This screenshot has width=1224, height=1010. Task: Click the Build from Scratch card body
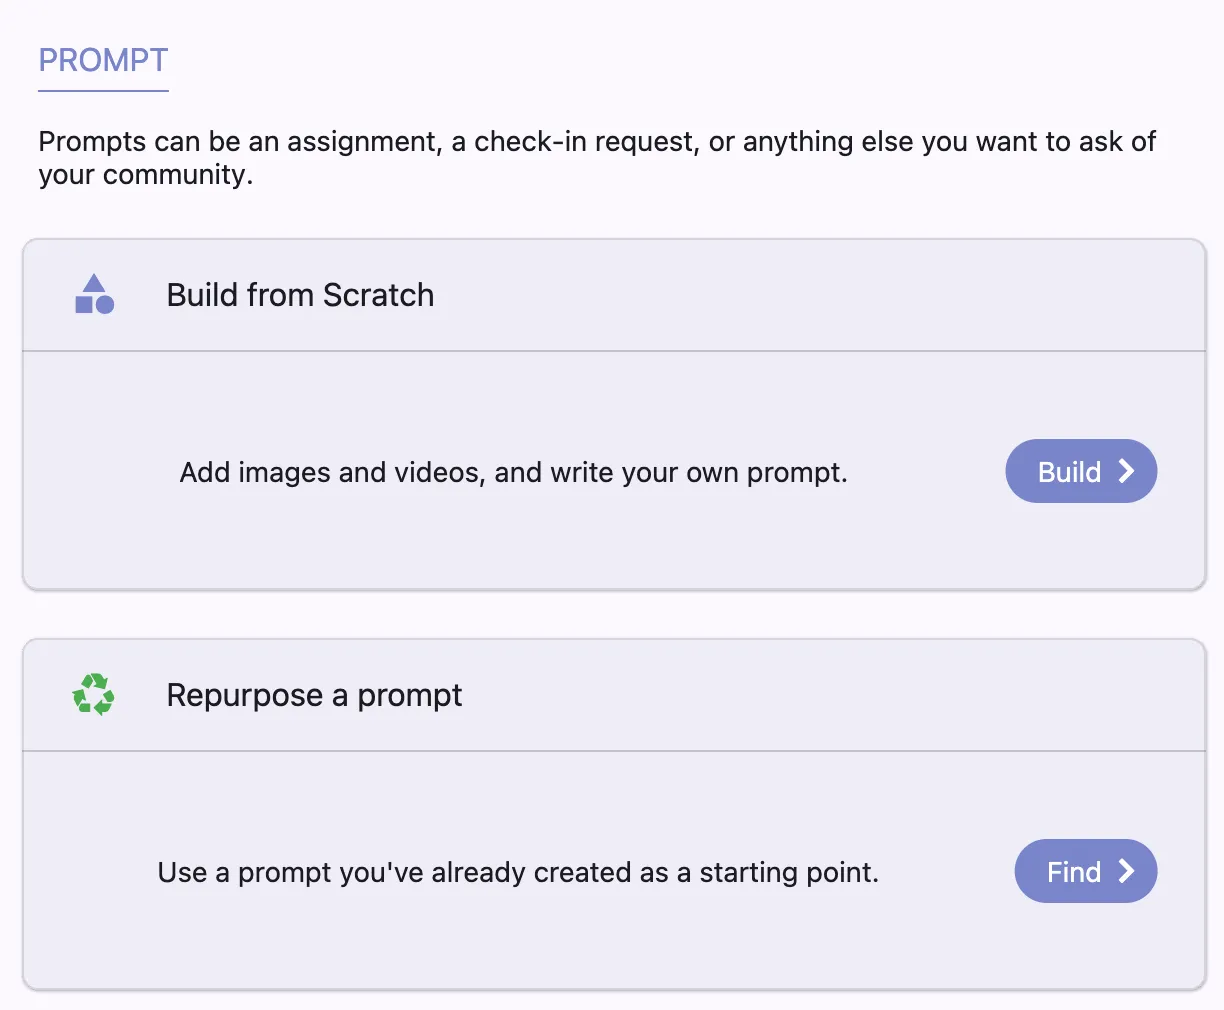(600, 540)
